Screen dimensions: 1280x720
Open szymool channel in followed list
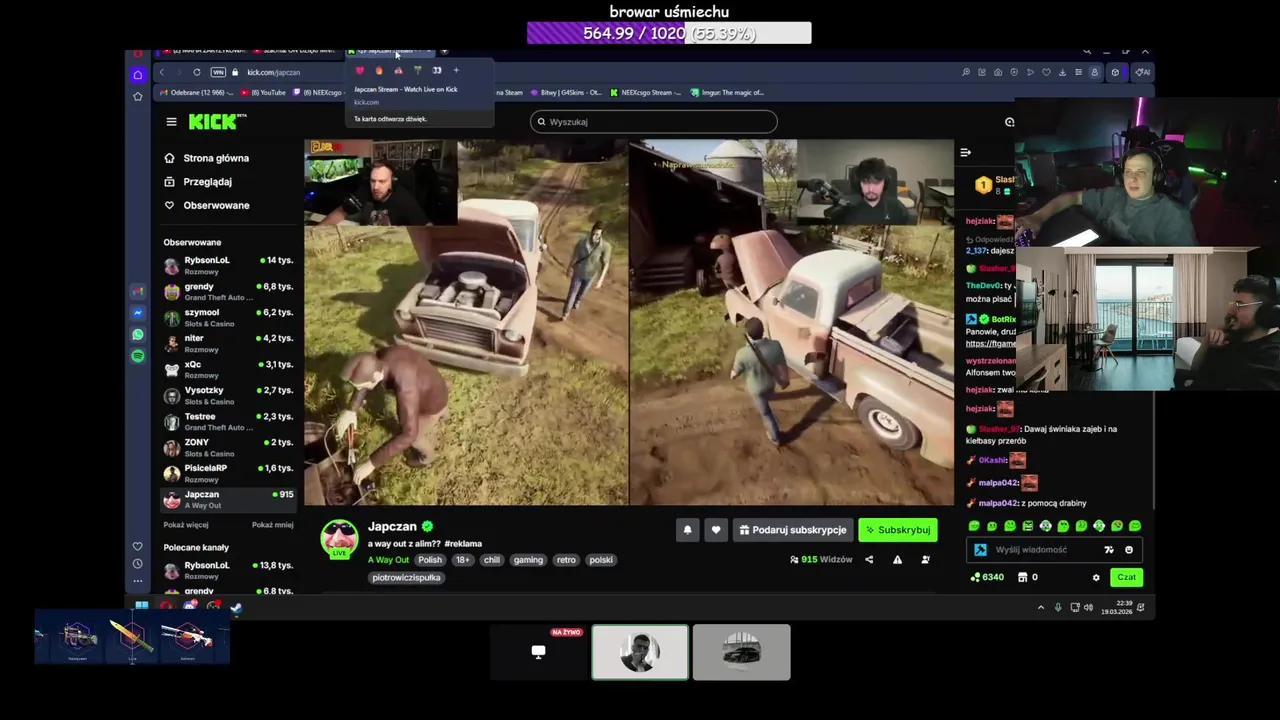(x=228, y=317)
